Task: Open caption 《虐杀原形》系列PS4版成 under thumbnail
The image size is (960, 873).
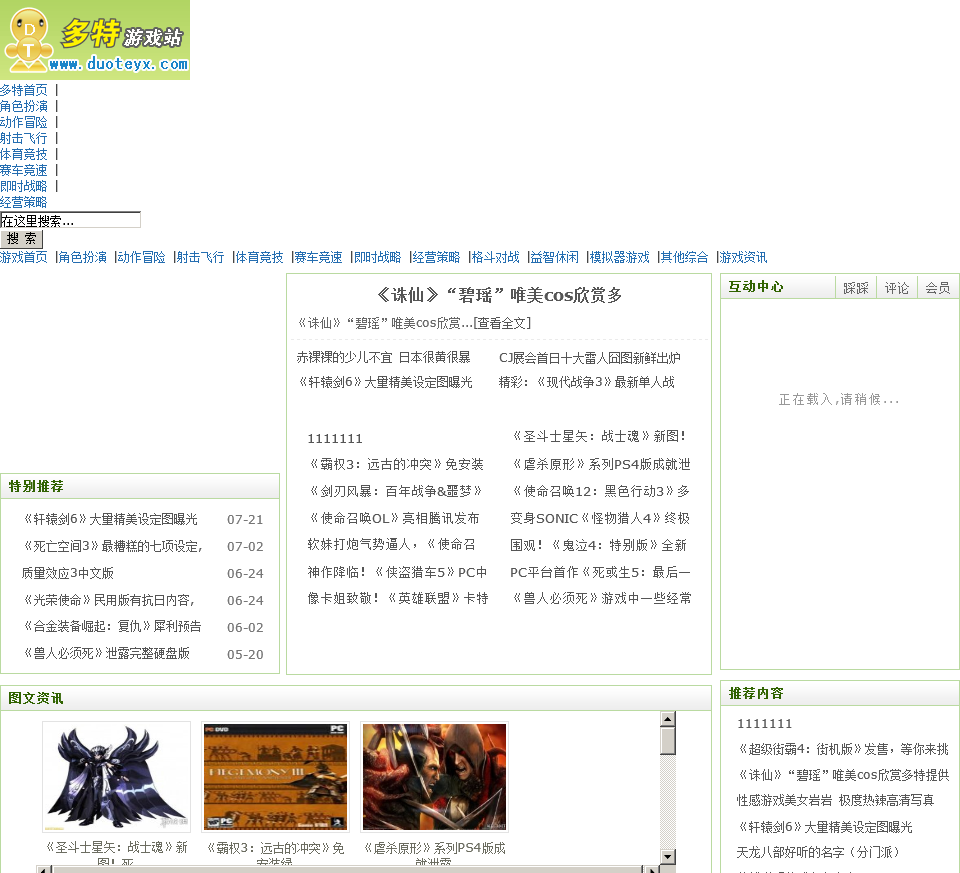Action: coord(435,848)
